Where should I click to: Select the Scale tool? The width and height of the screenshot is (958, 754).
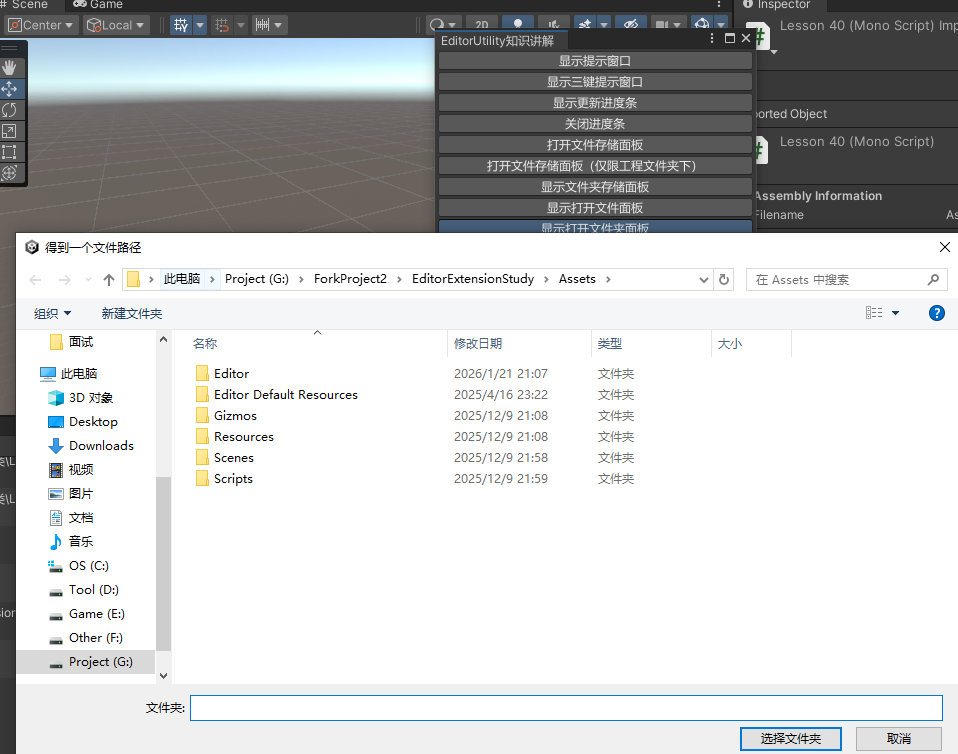(x=10, y=130)
